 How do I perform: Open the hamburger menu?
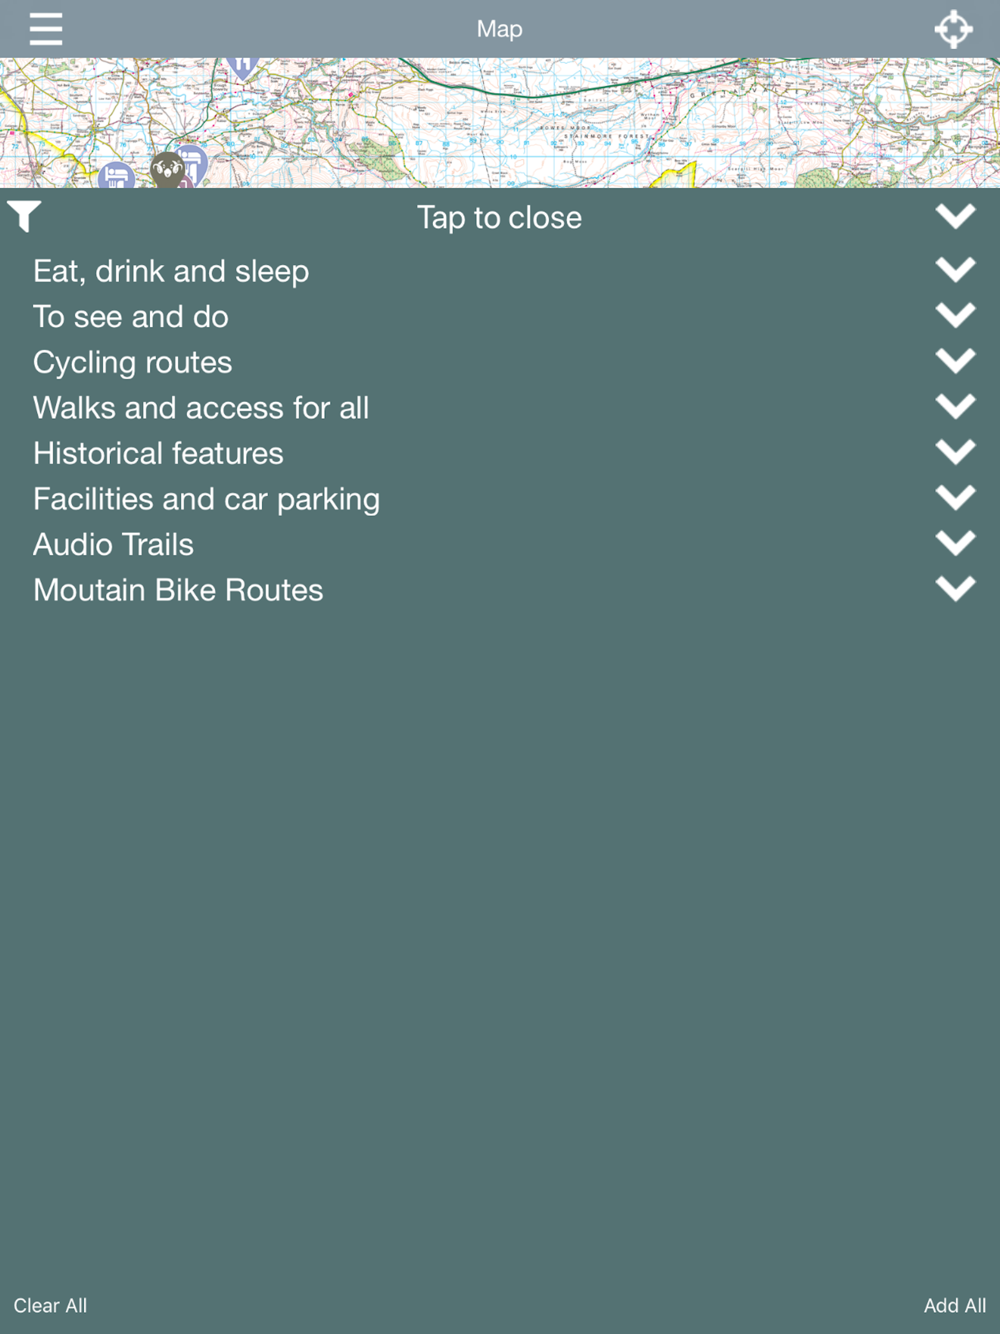(46, 29)
